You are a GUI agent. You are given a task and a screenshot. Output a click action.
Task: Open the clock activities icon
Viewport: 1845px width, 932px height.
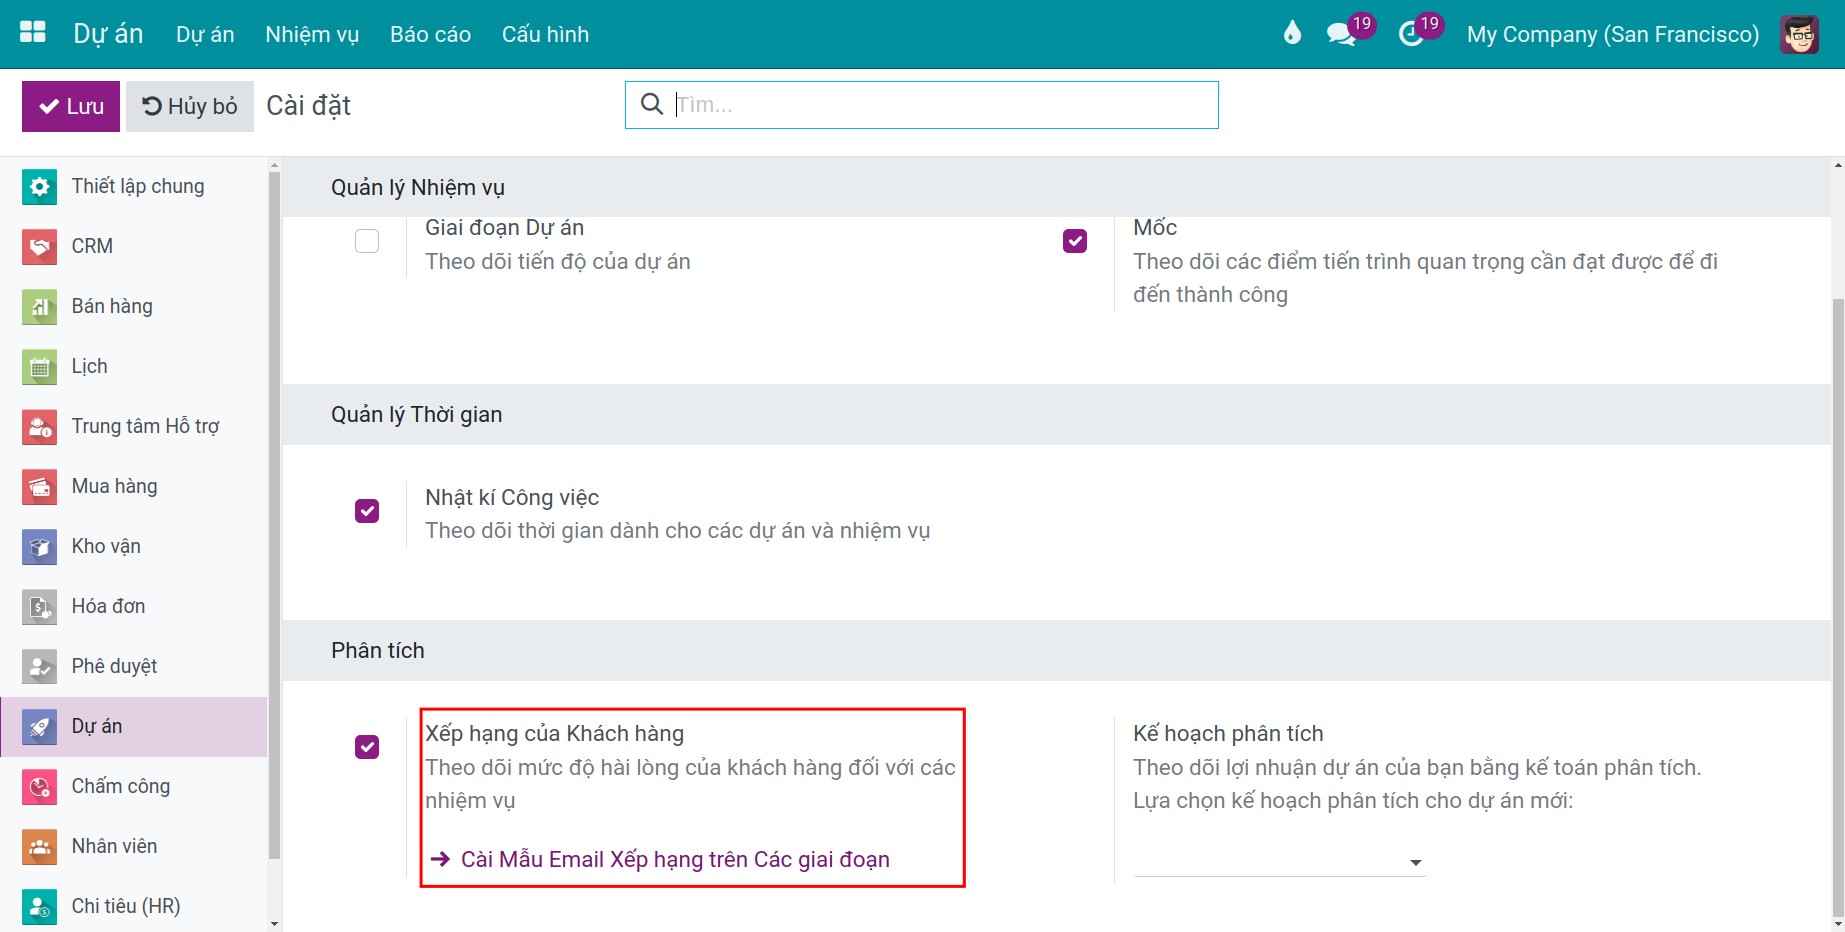click(x=1411, y=34)
